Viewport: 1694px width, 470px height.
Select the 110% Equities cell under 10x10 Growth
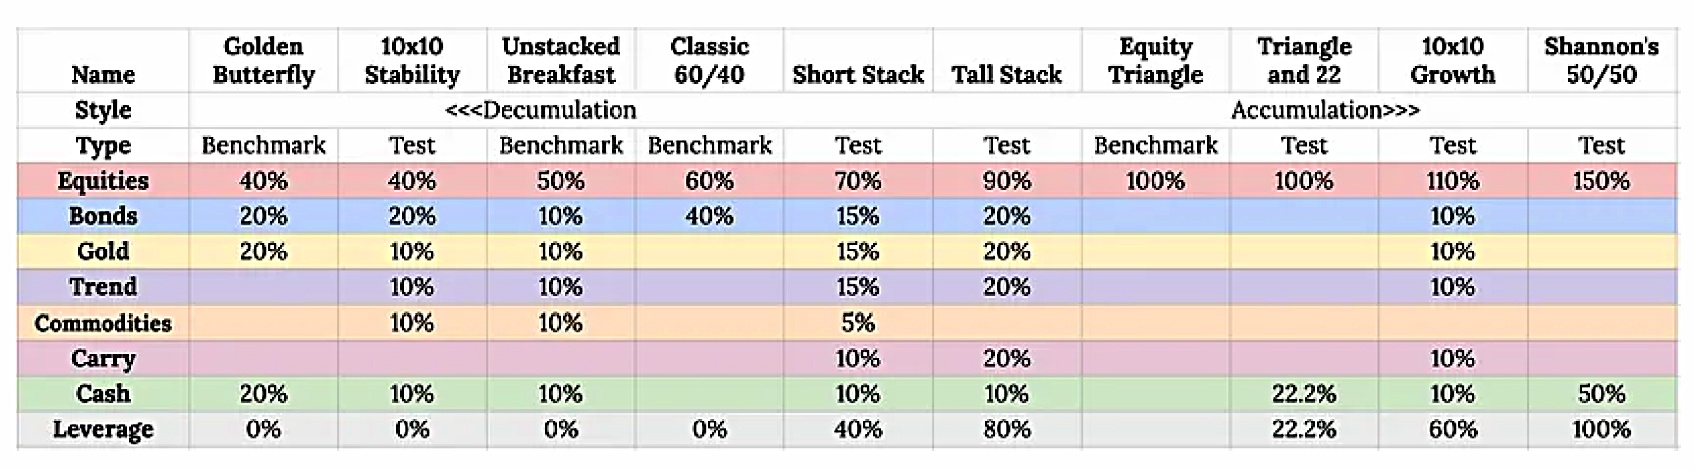pyautogui.click(x=1452, y=181)
